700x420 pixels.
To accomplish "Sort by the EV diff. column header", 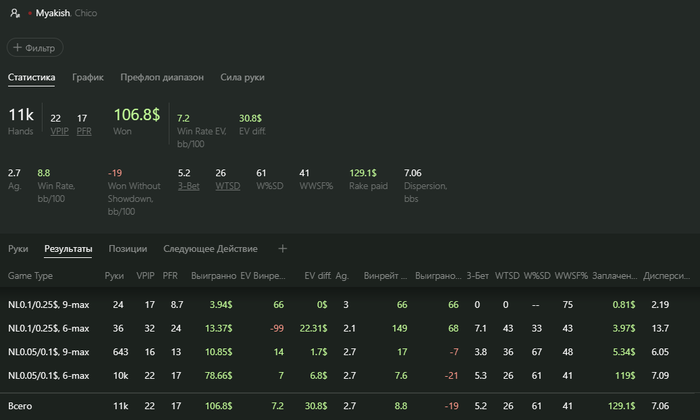I will pyautogui.click(x=317, y=276).
